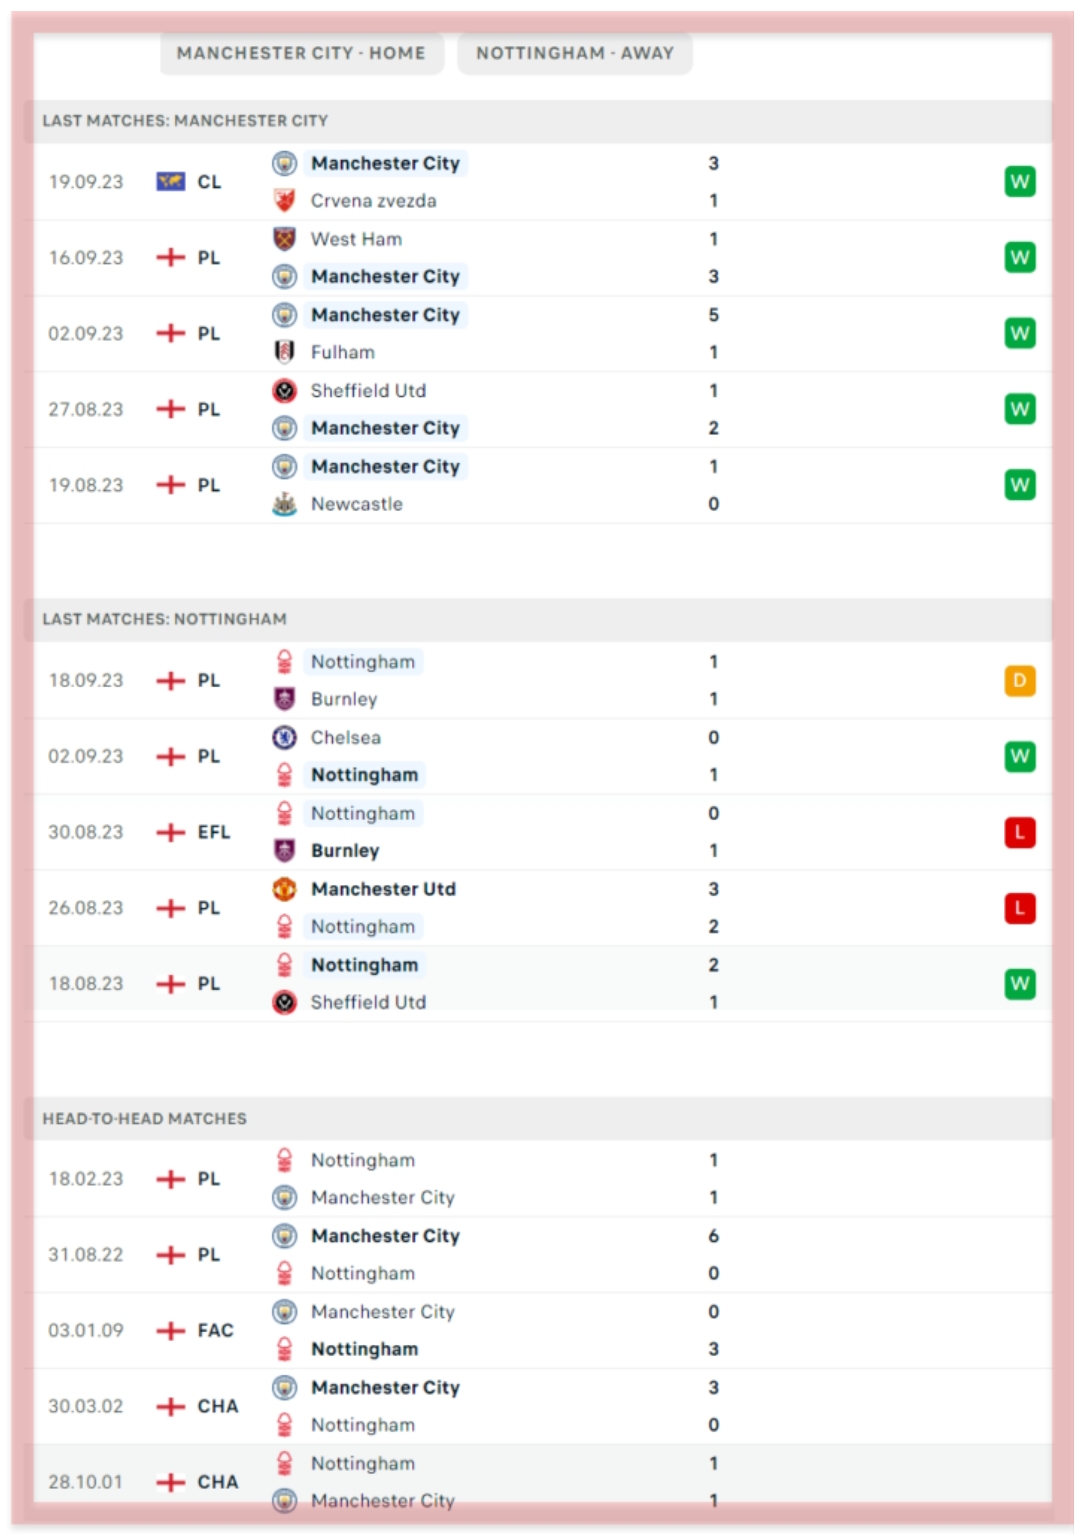Screen dimensions: 1080x1534
Task: Switch to Nottingham - Away tab
Action: click(574, 53)
